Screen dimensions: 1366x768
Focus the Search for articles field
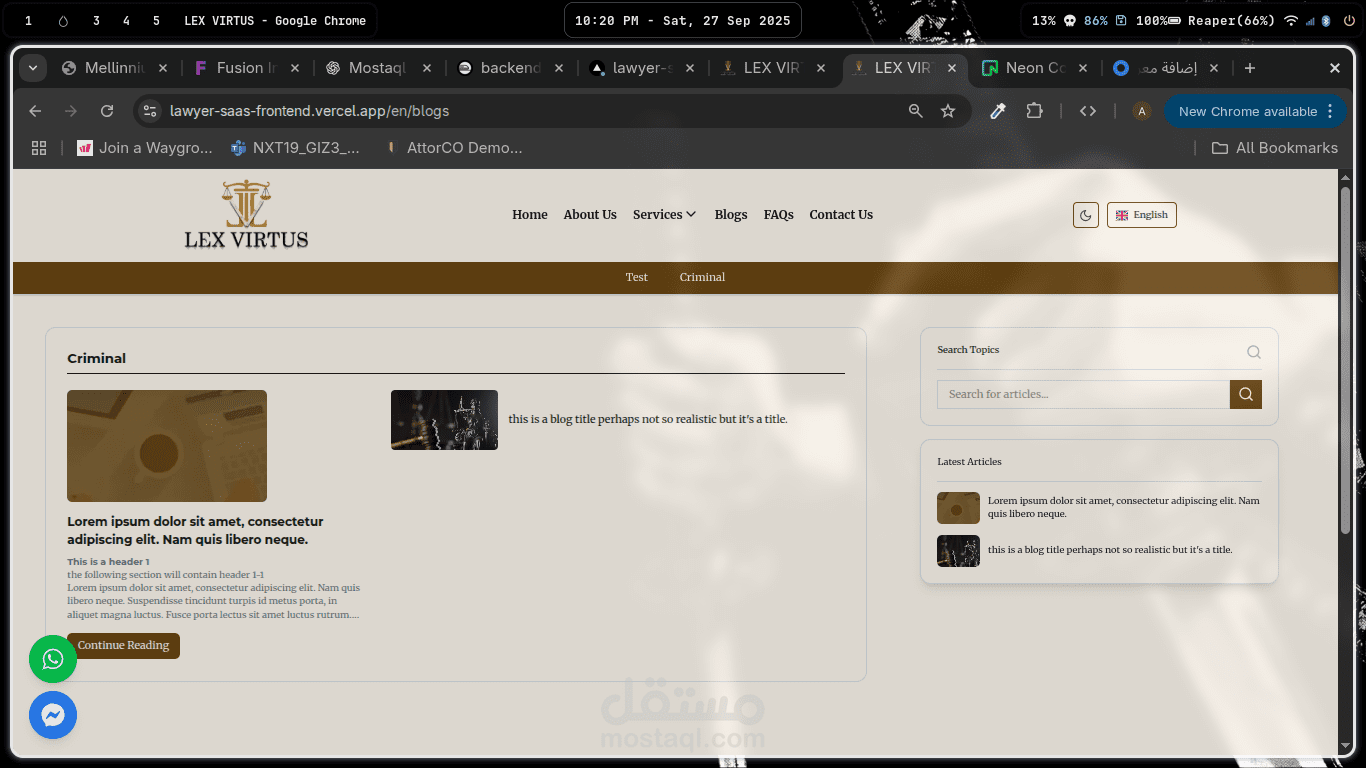point(1083,394)
